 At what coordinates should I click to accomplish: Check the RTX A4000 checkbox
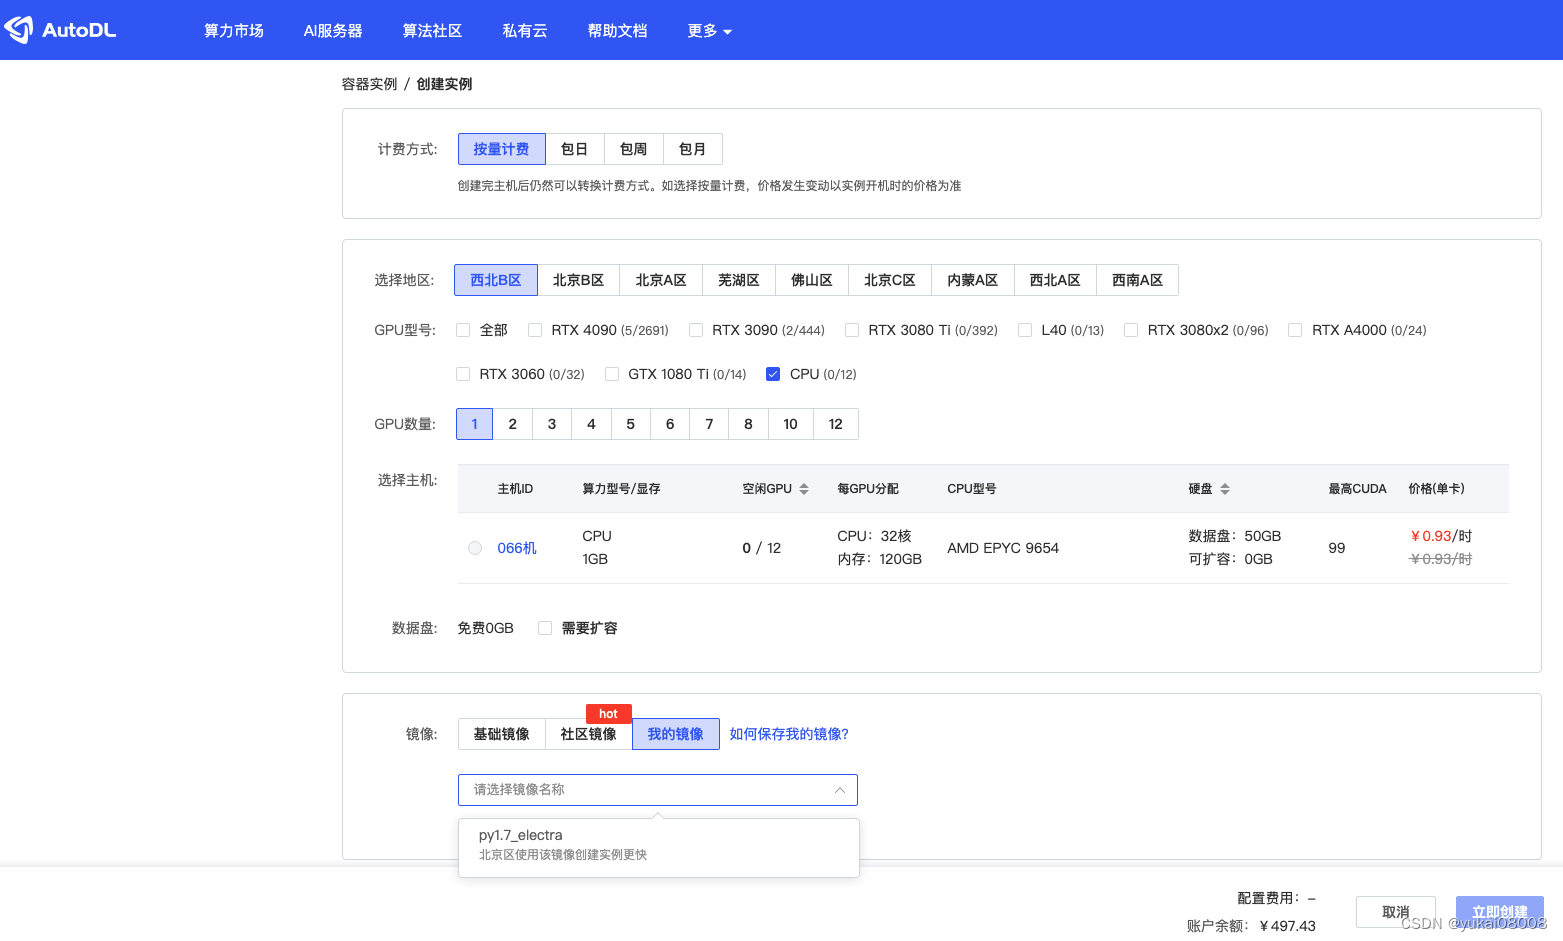tap(1295, 330)
